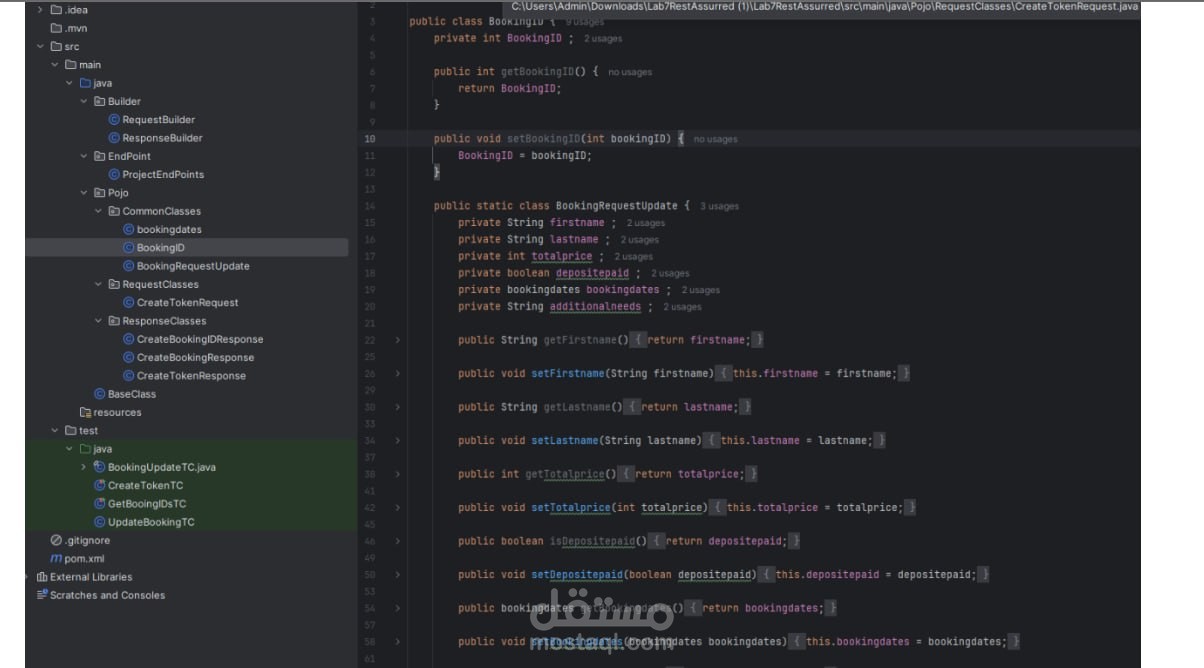This screenshot has height=668, width=1204.
Task: Click the setFirstname method name in editor
Action: pyautogui.click(x=567, y=373)
